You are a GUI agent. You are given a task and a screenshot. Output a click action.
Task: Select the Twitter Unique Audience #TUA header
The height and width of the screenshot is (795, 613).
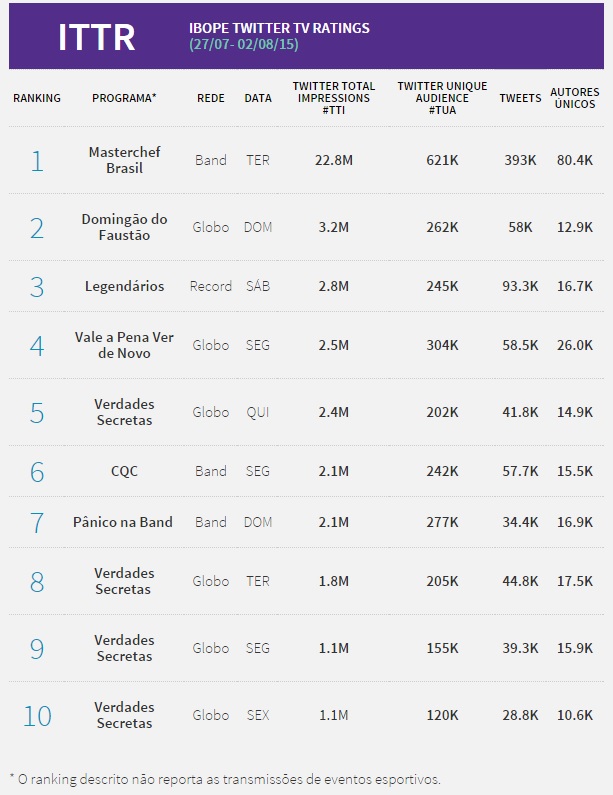coord(442,98)
